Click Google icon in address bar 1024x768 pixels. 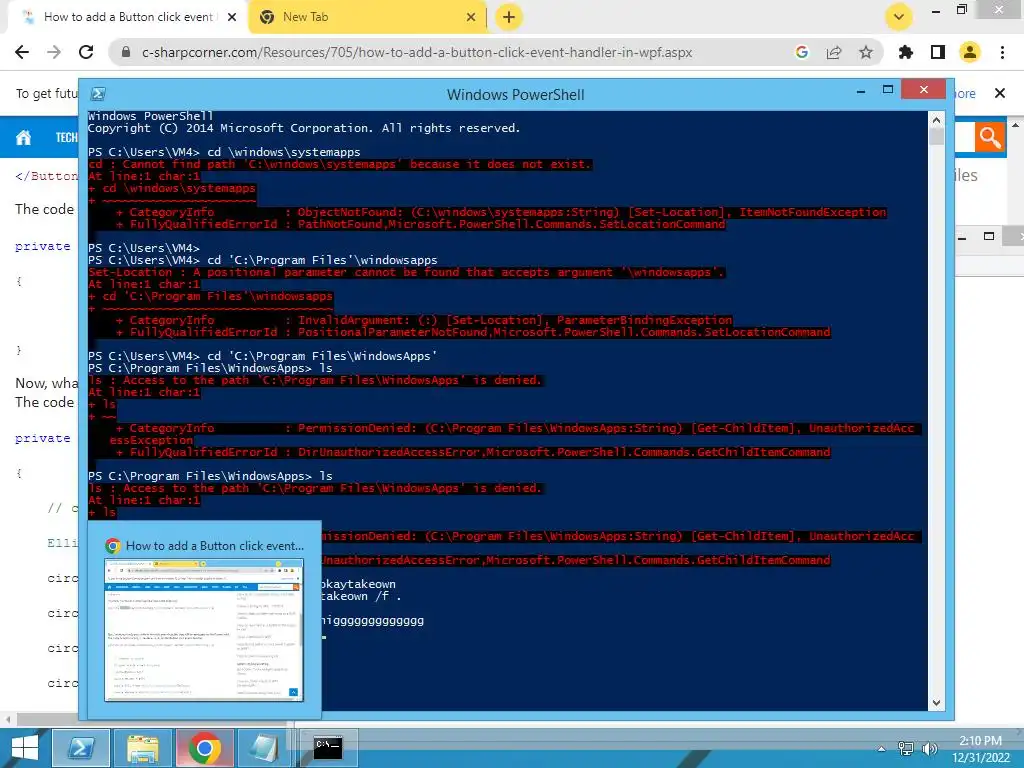click(x=802, y=52)
